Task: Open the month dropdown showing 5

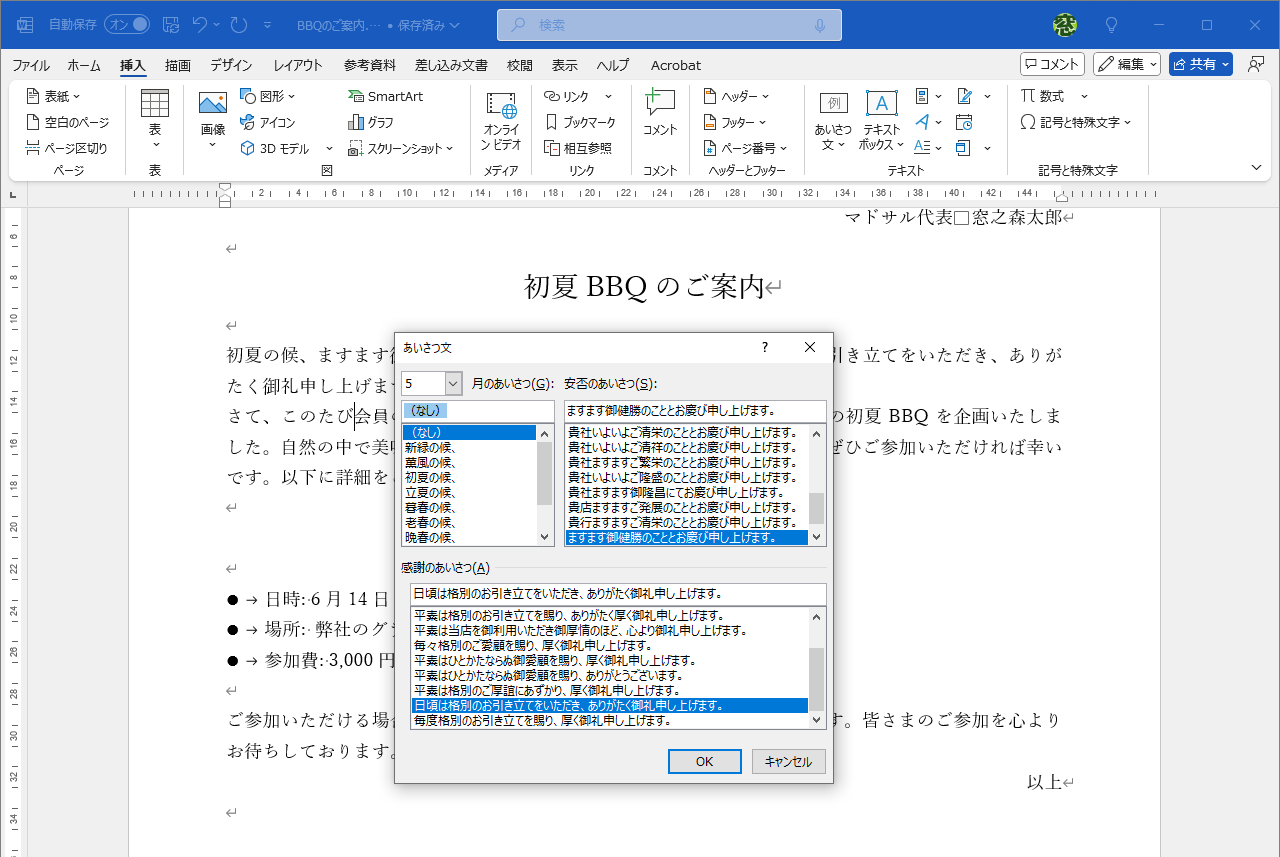Action: point(452,383)
